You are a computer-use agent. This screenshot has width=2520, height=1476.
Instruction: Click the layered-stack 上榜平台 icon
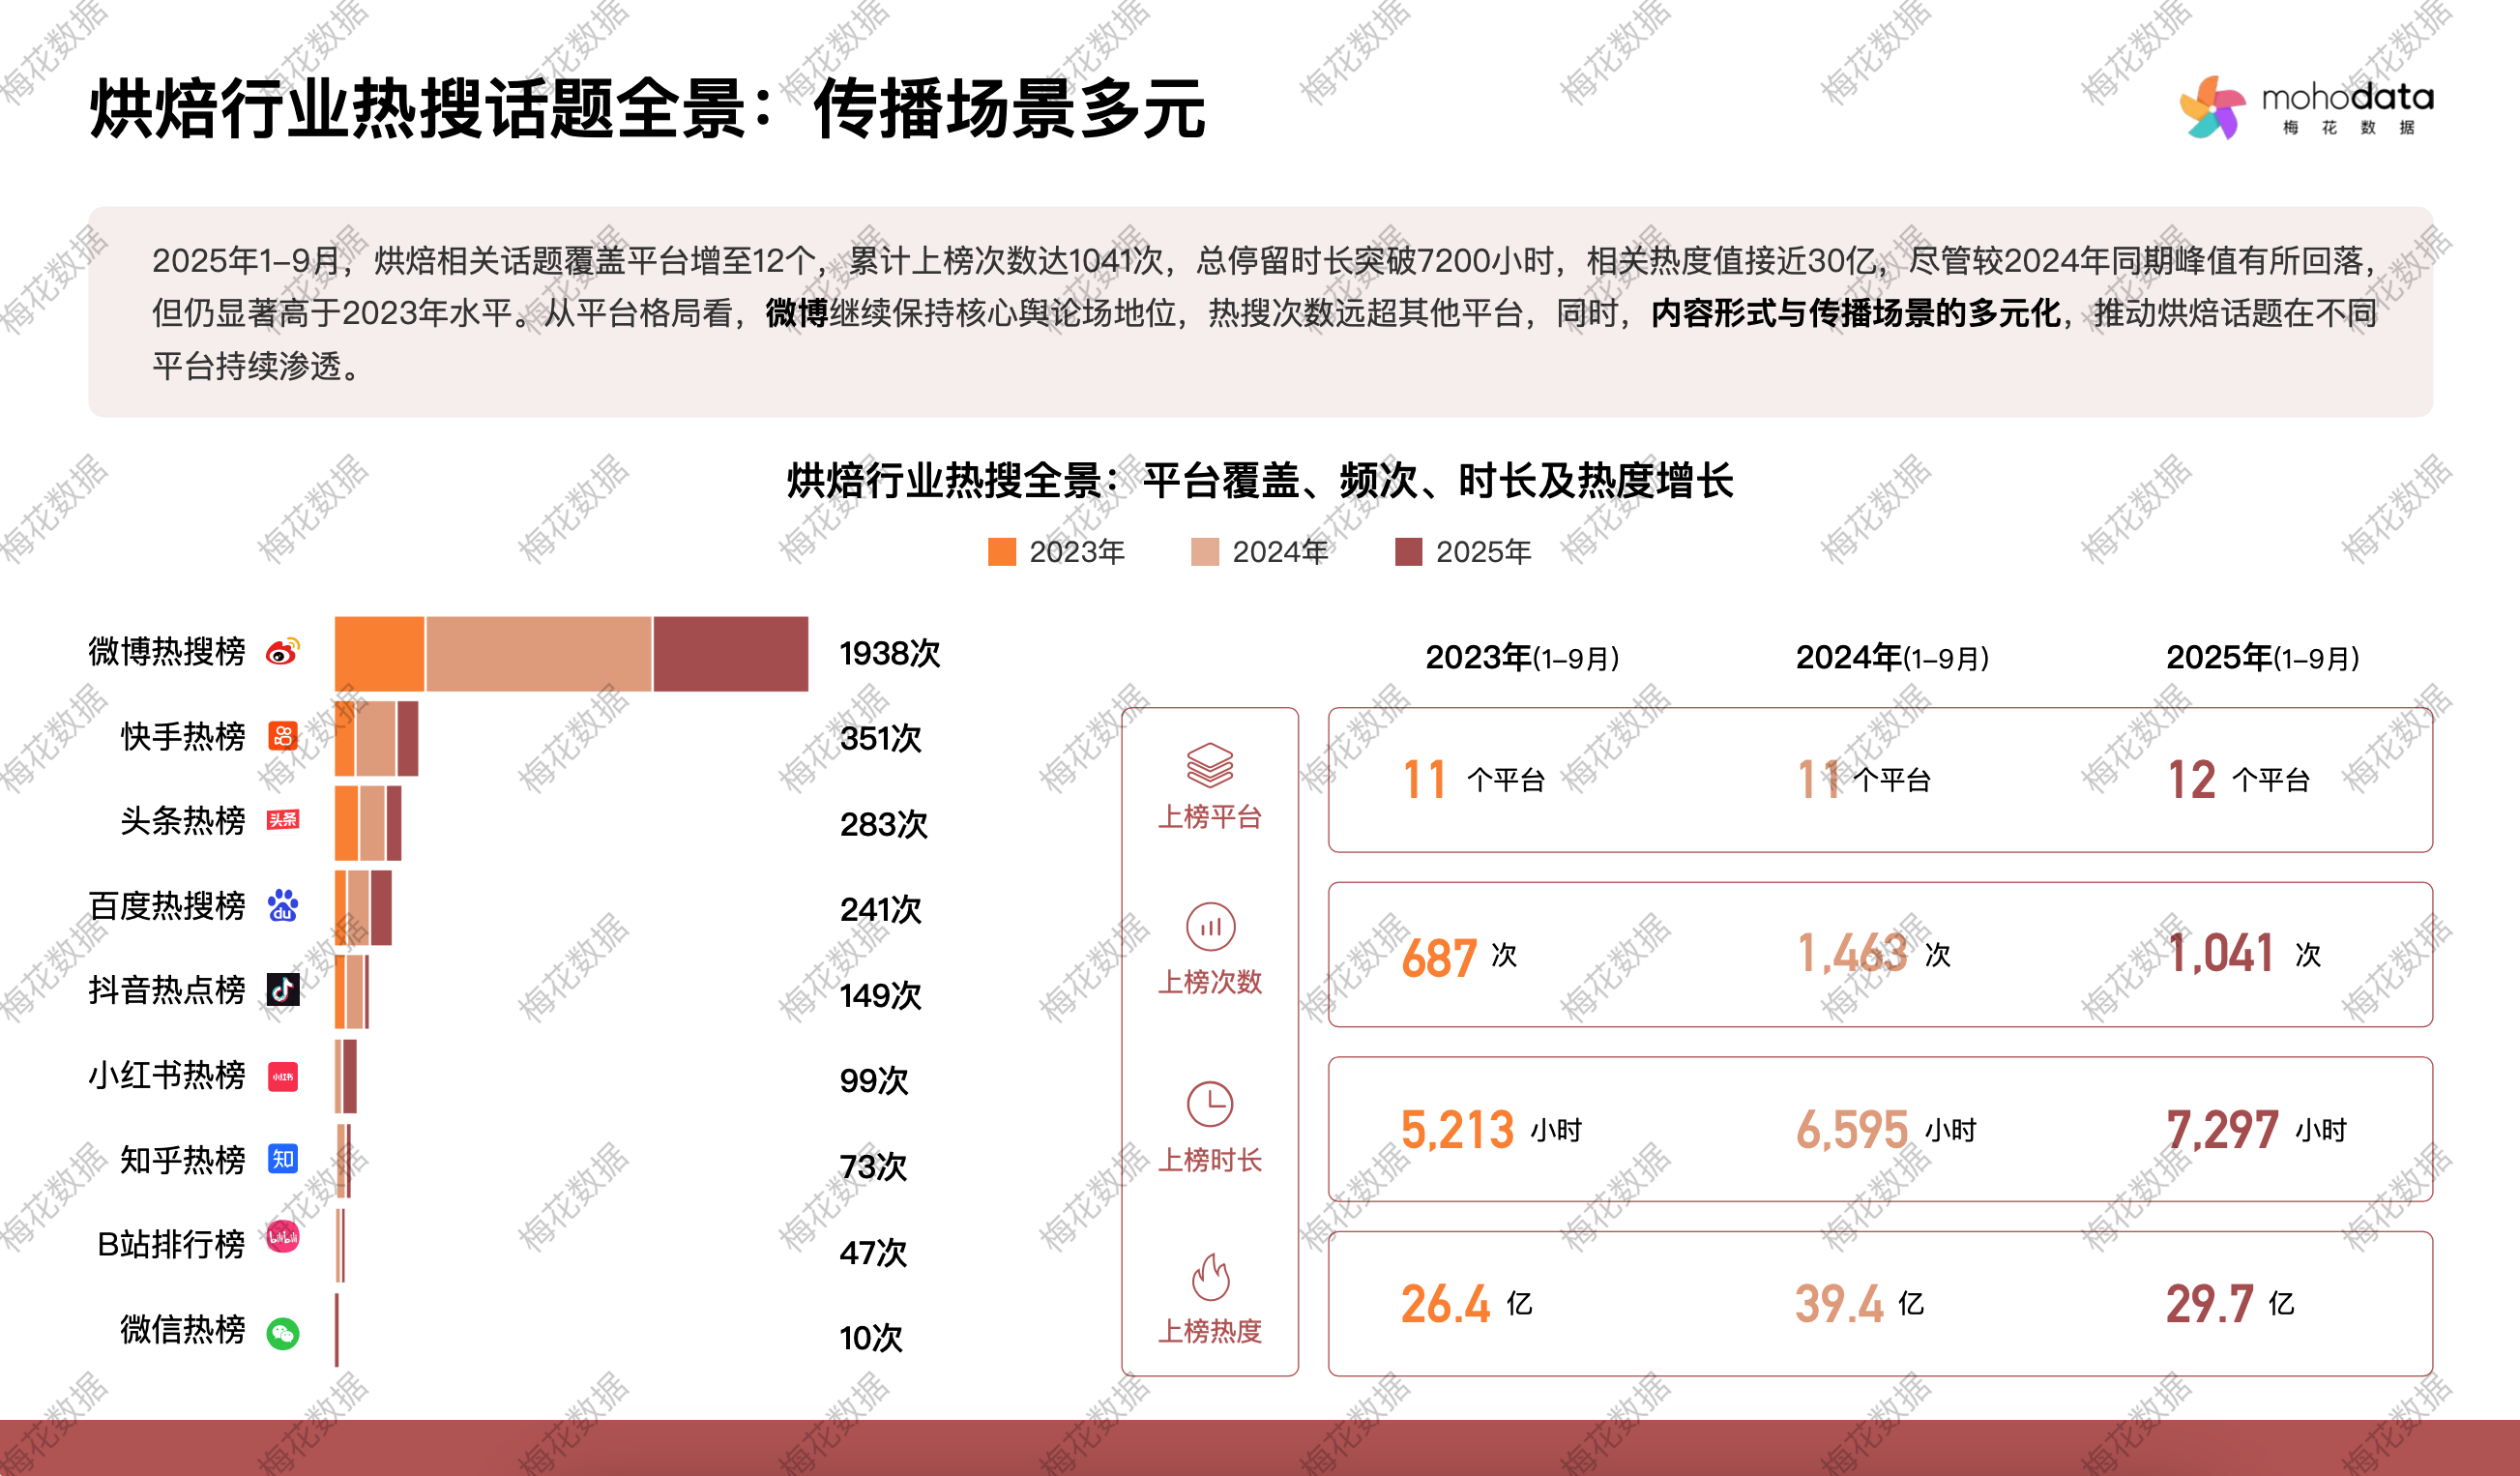point(1210,765)
